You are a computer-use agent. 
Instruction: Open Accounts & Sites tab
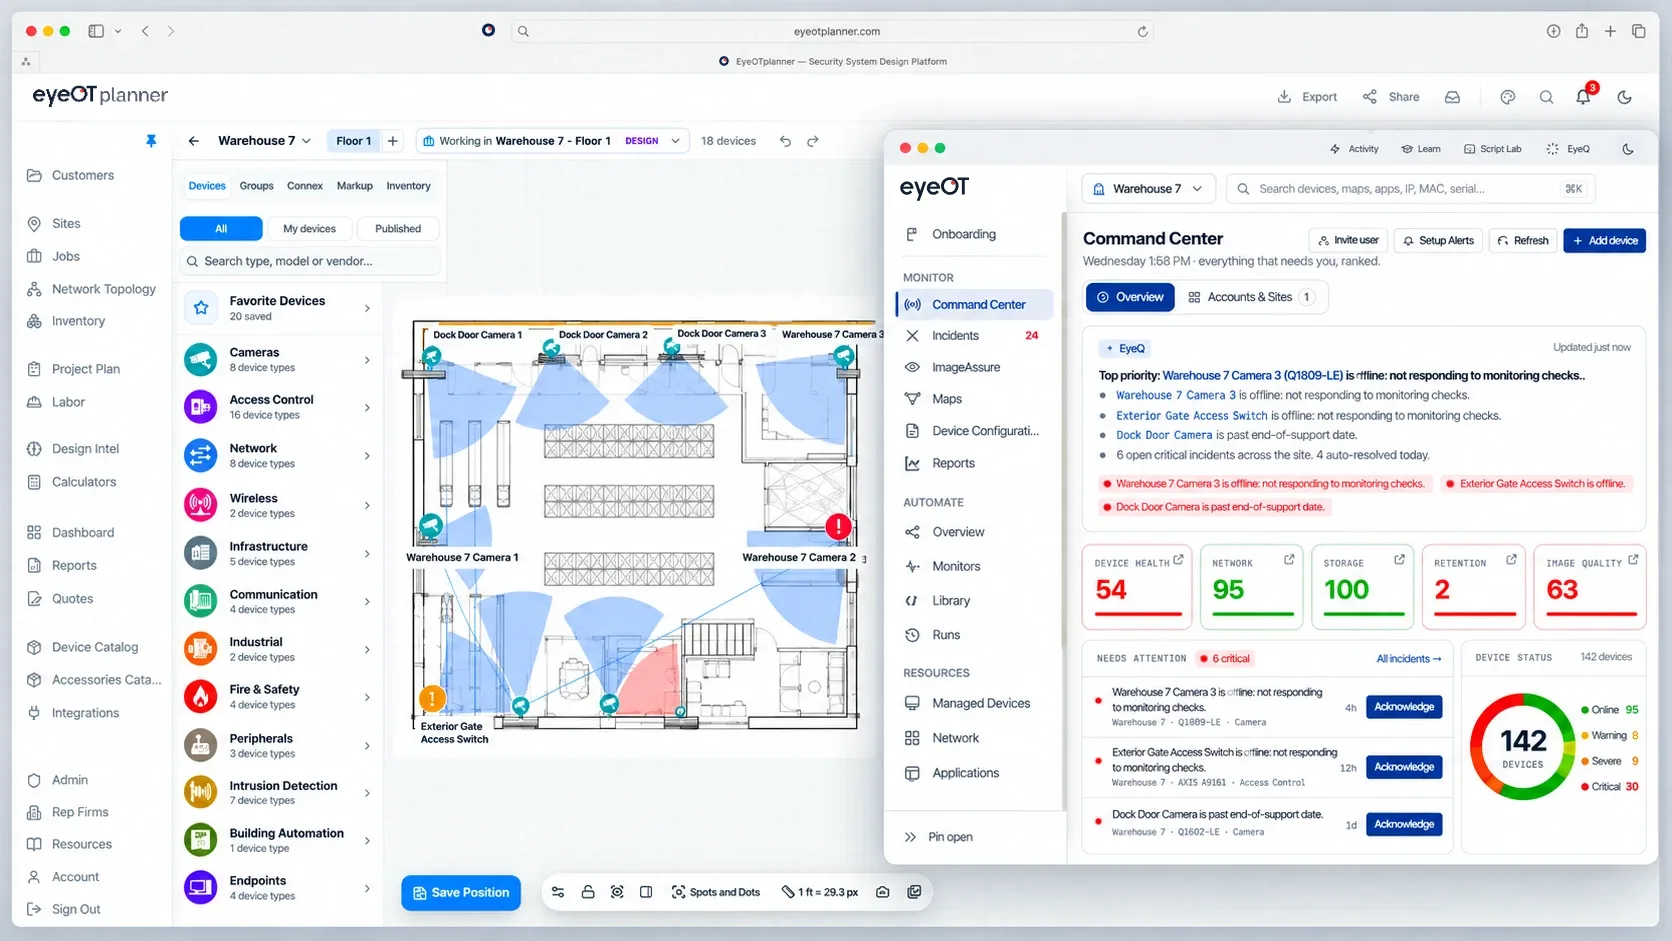[1249, 297]
